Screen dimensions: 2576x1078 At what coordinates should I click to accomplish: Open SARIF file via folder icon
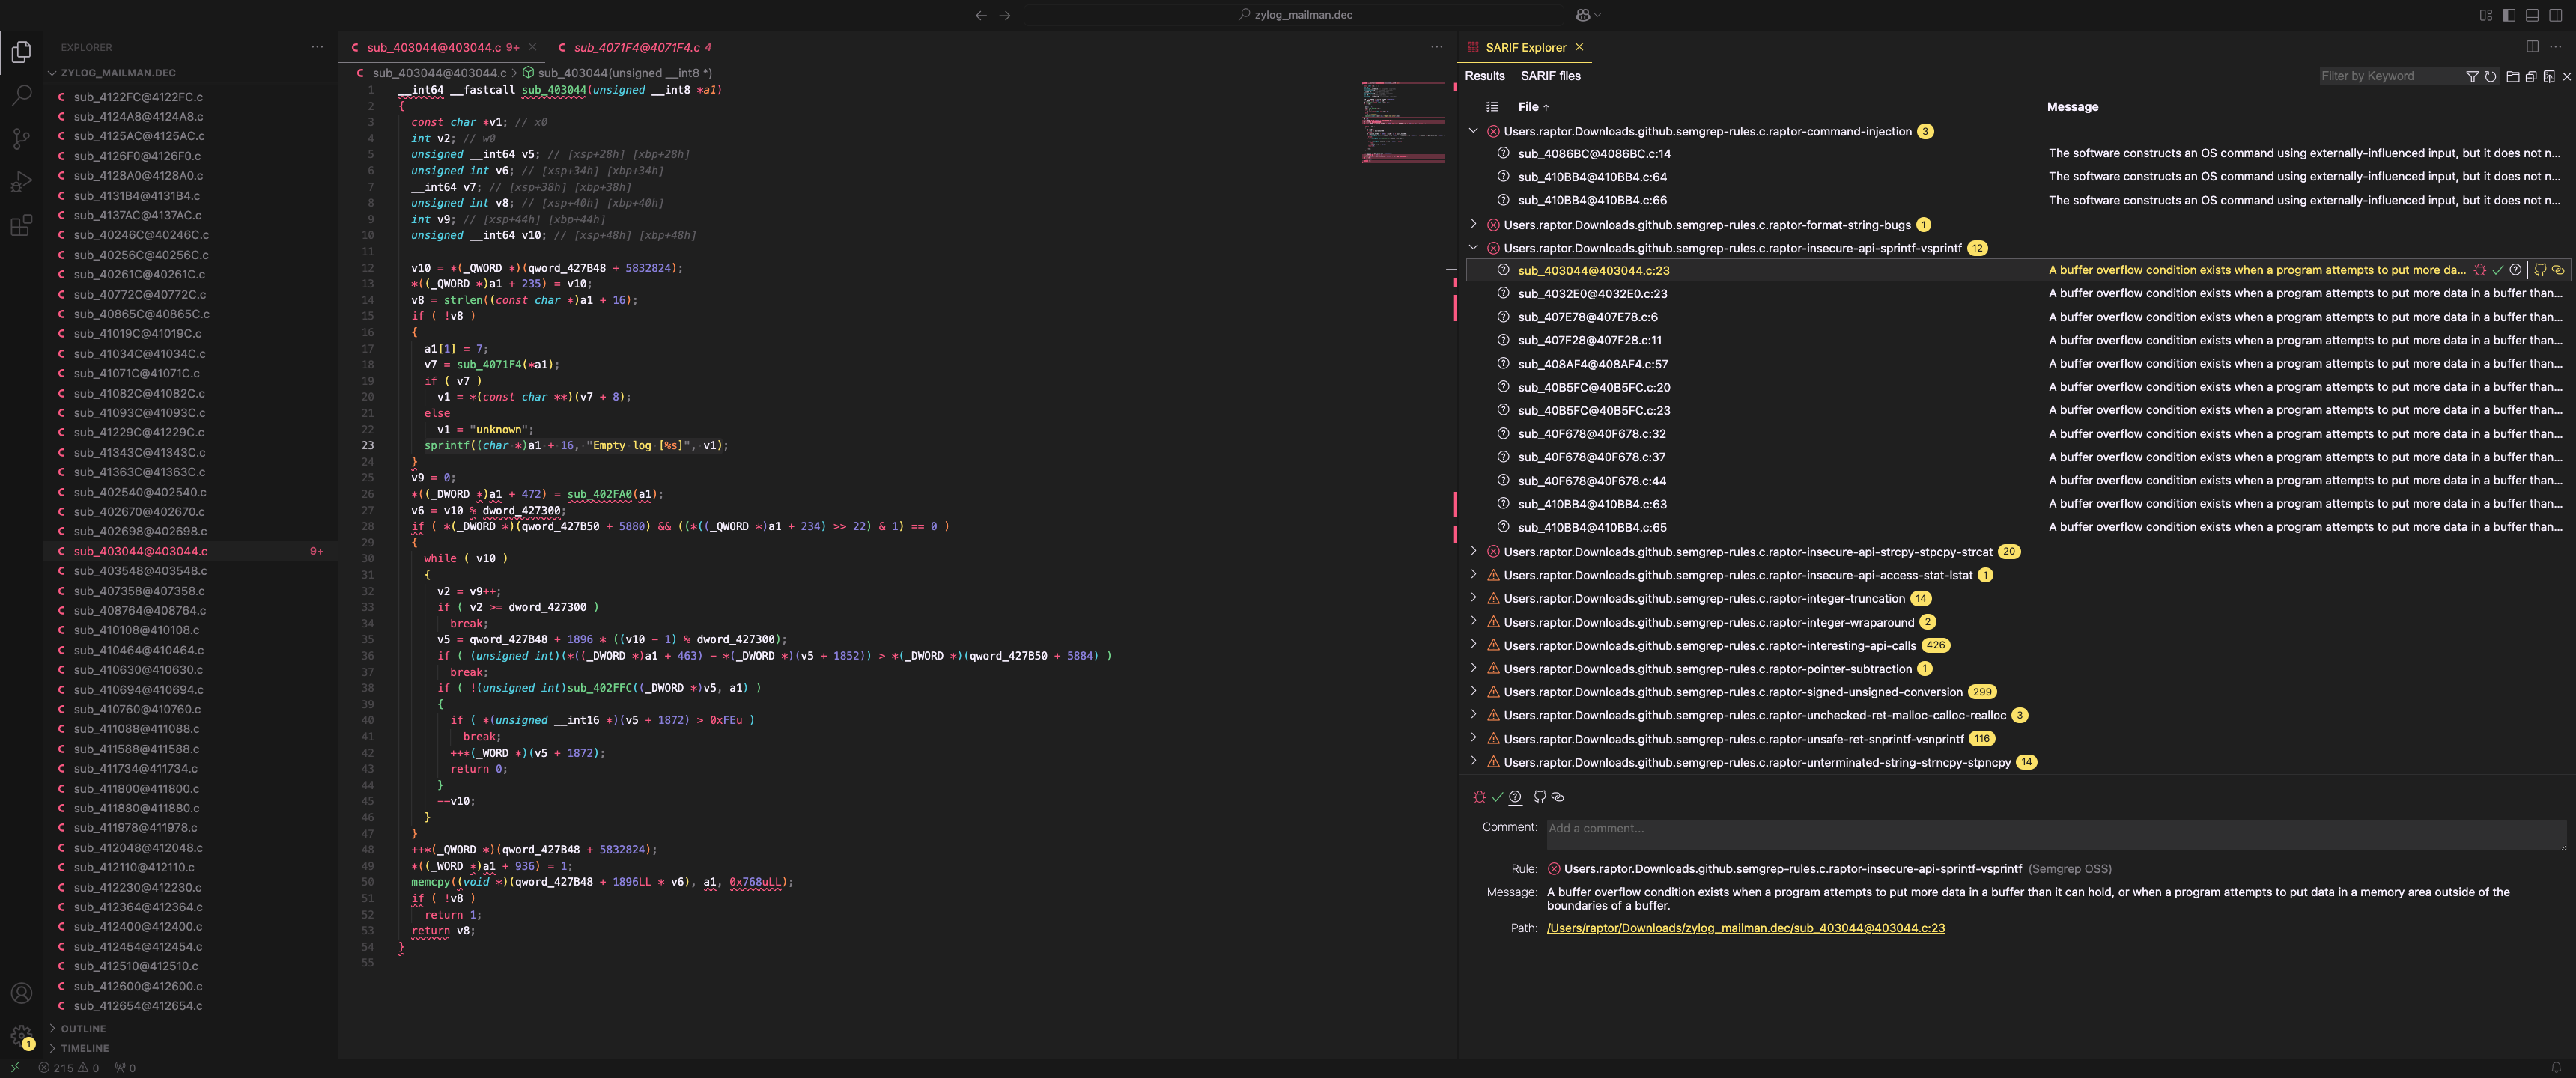click(x=2512, y=76)
